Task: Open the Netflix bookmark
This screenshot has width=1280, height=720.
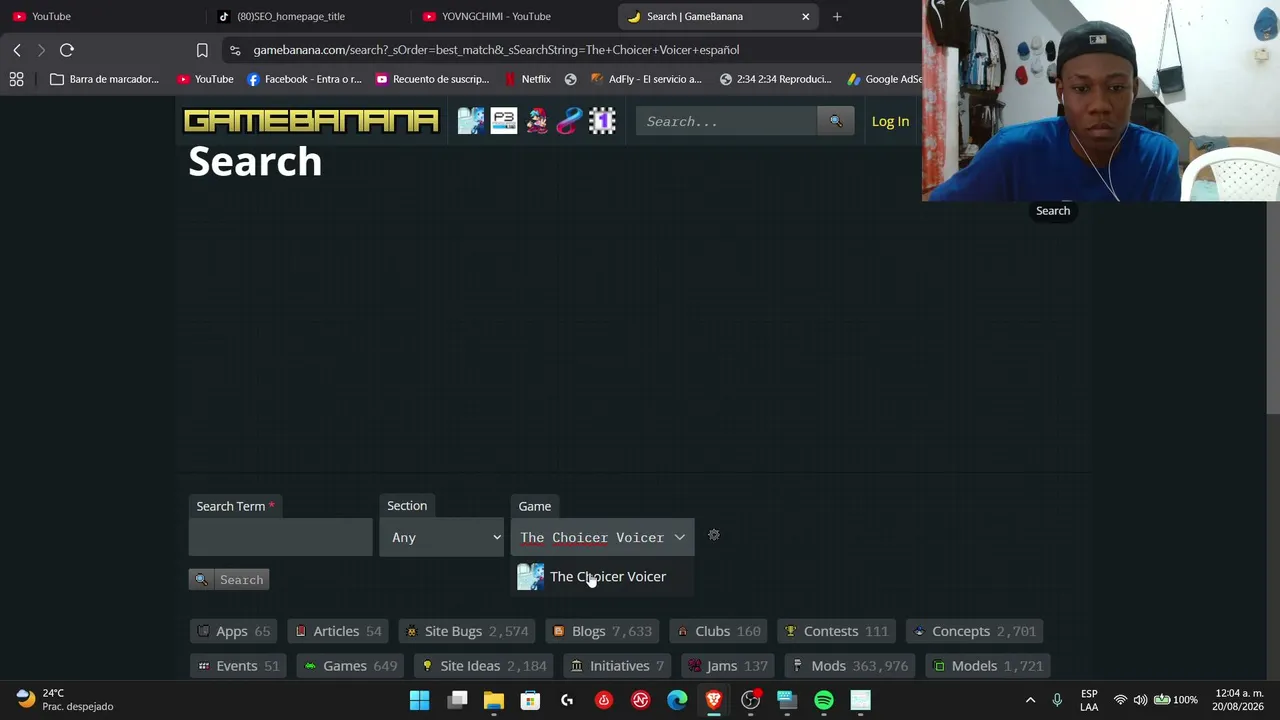Action: [528, 79]
